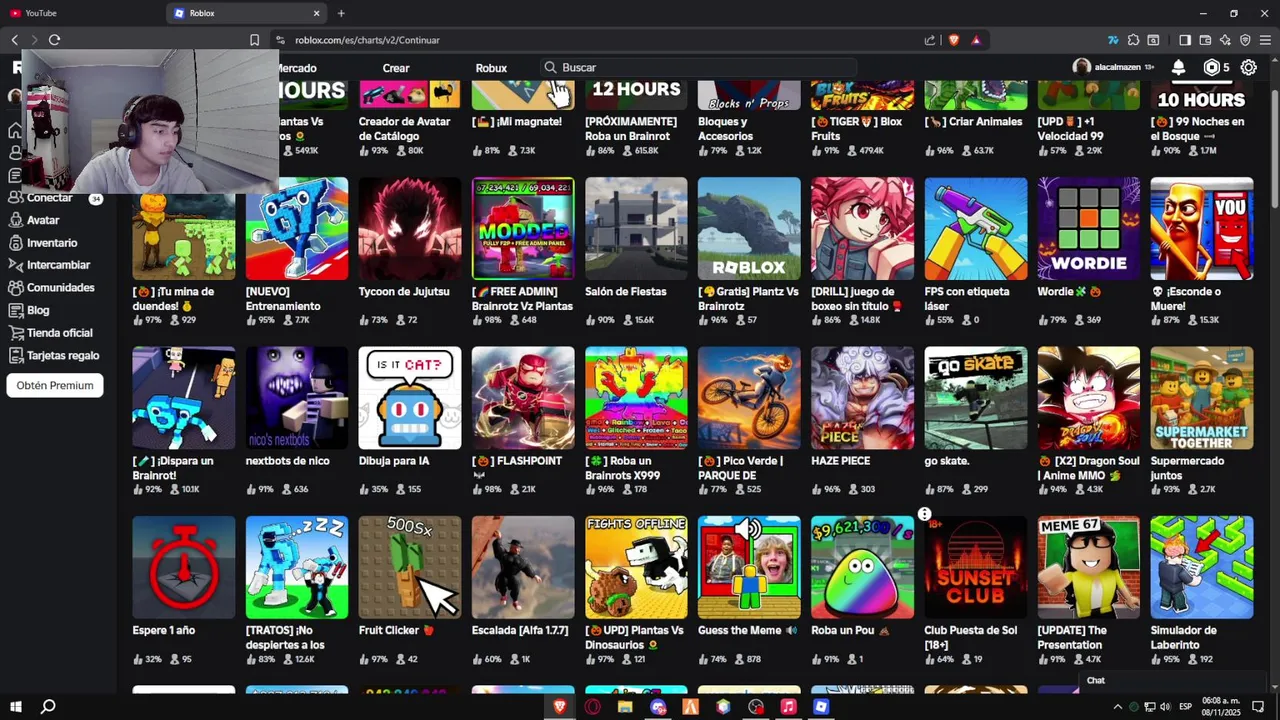Open the Dibuja para IA game

(409, 398)
